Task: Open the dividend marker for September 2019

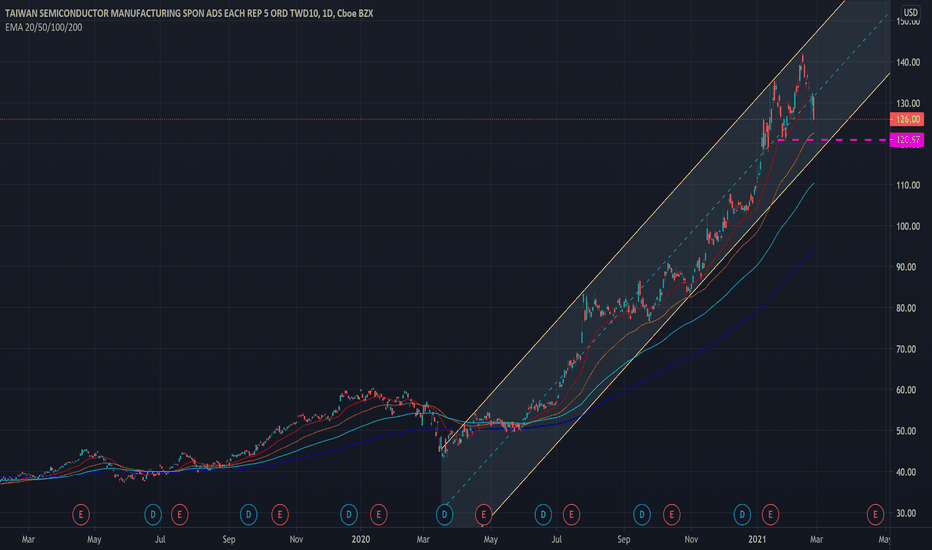Action: pos(248,514)
